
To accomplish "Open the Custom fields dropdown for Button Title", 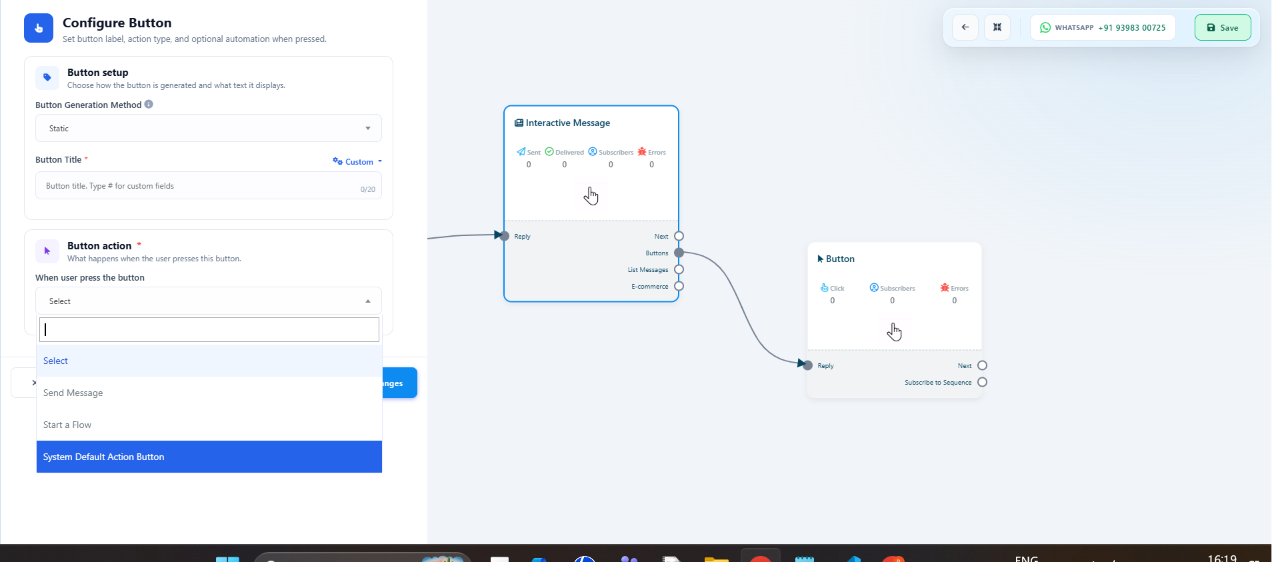I will coord(357,161).
